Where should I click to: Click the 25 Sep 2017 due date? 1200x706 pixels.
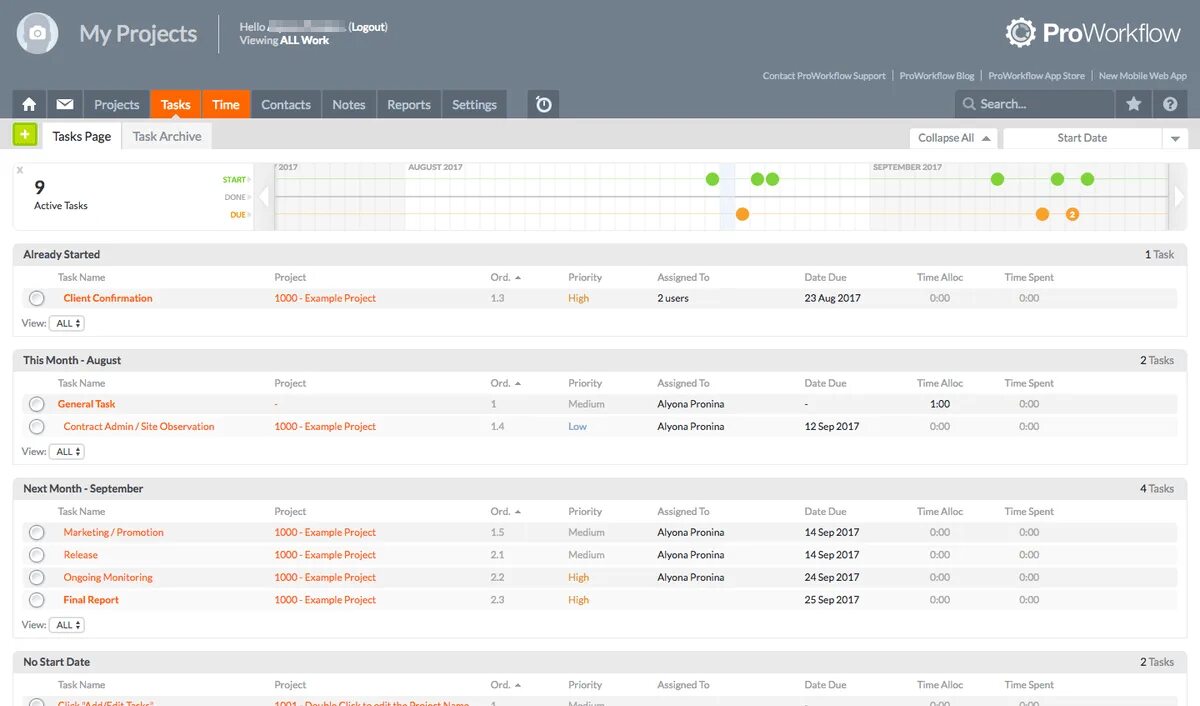832,600
